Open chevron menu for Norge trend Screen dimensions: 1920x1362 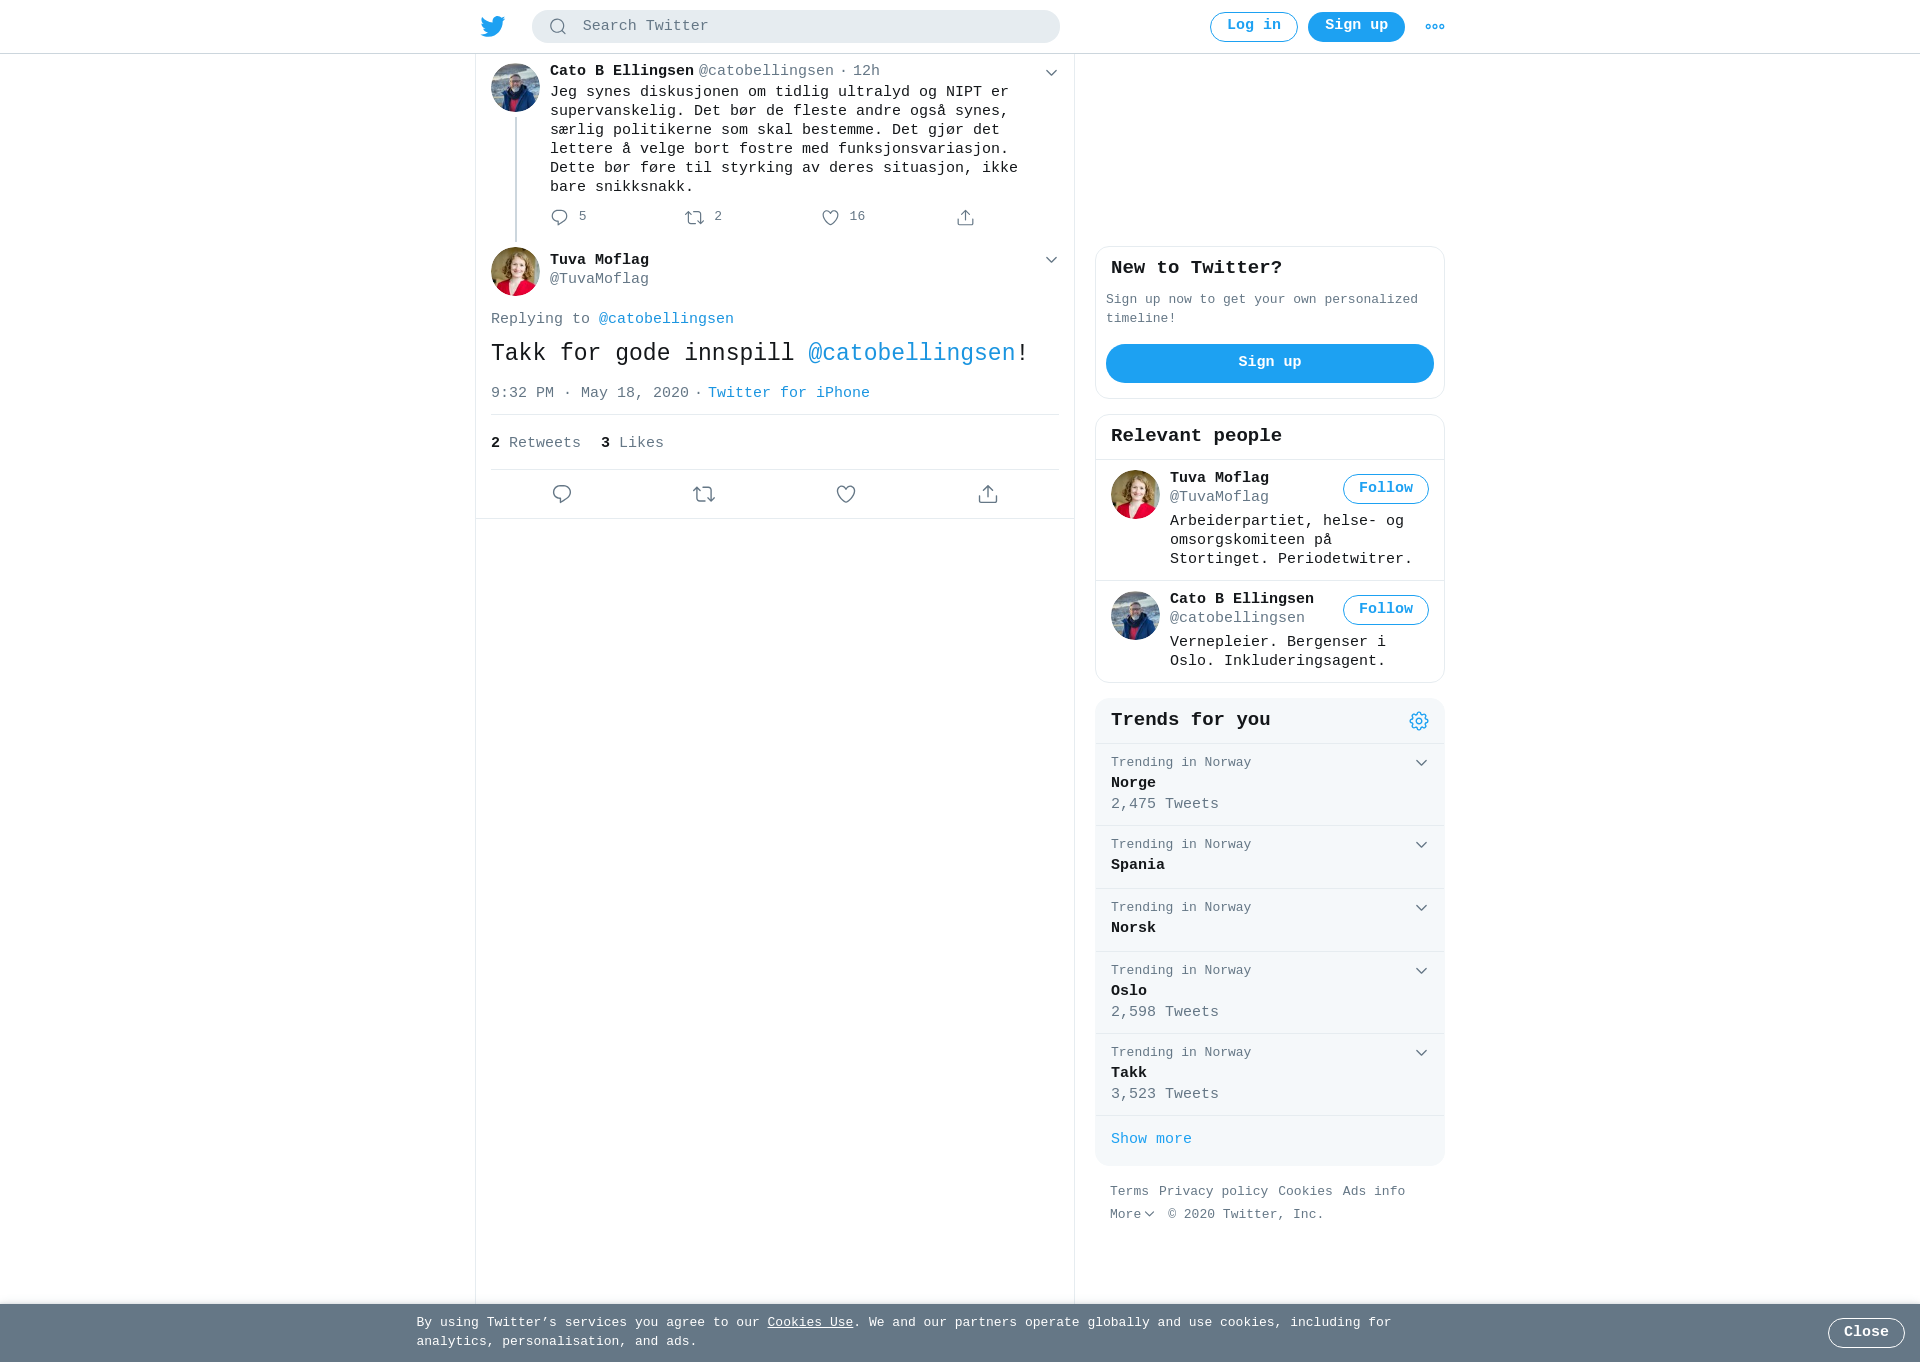point(1421,763)
